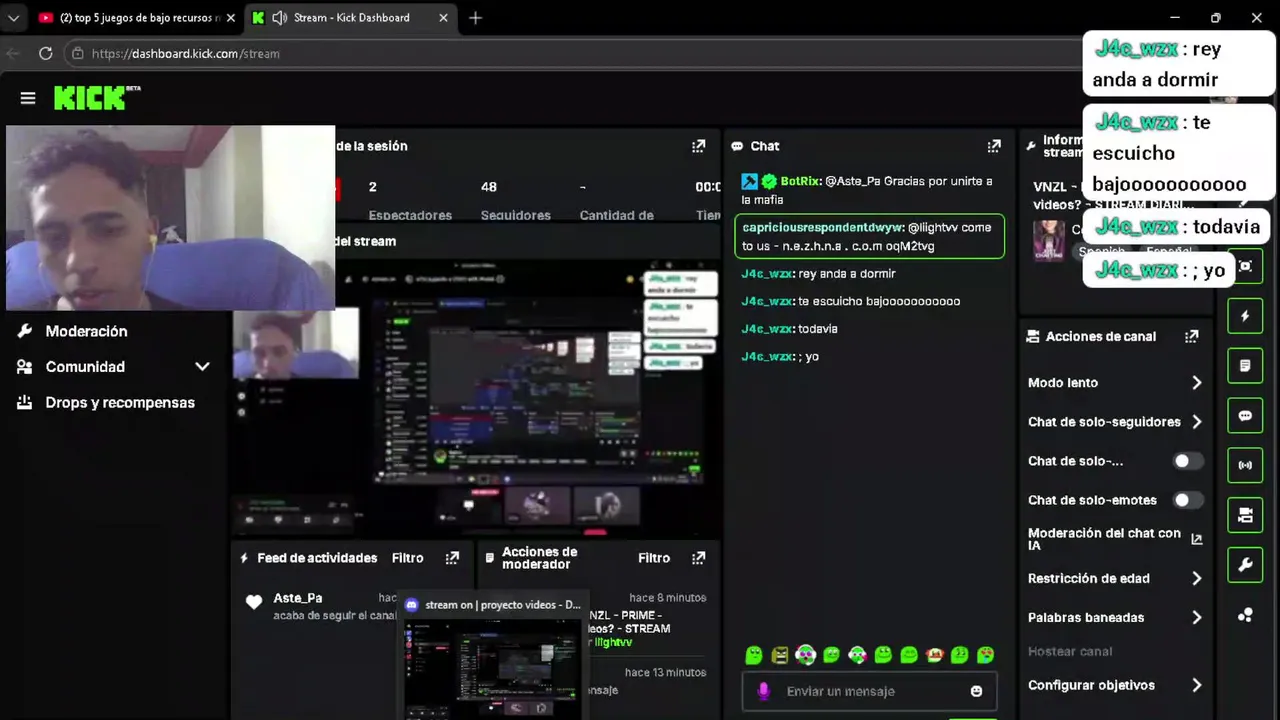The height and width of the screenshot is (720, 1280).
Task: Open Filtro for Acciones de moderador
Action: pyautogui.click(x=654, y=558)
